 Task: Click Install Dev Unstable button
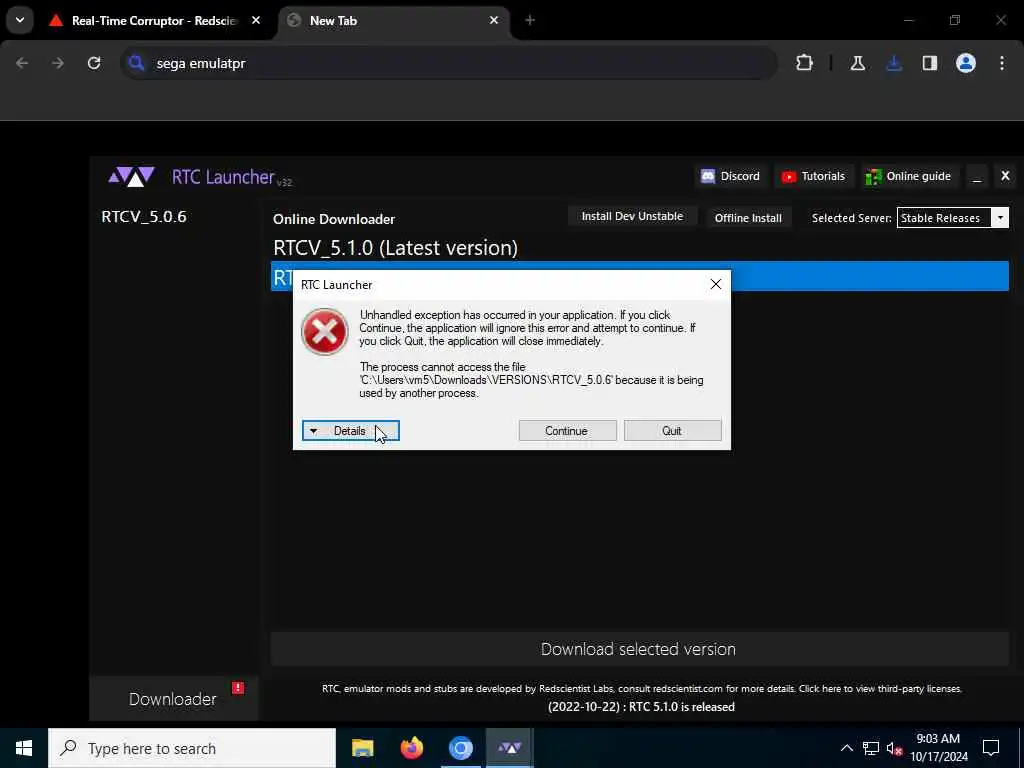pos(632,216)
